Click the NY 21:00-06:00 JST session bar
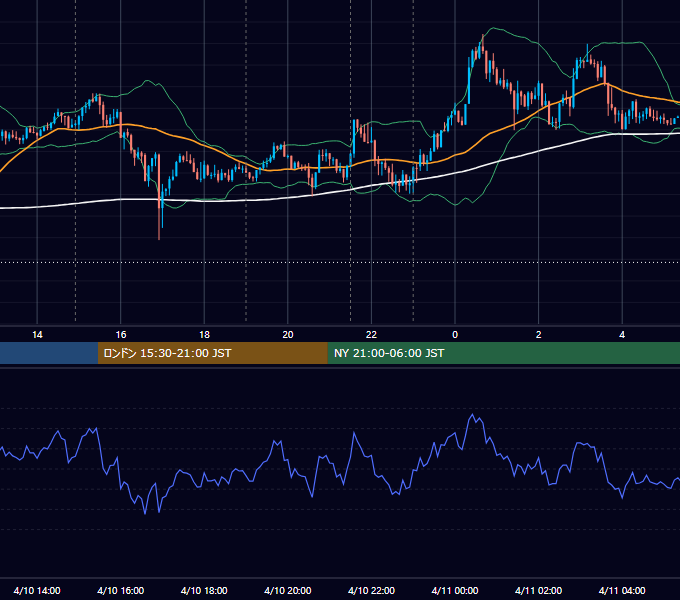The width and height of the screenshot is (680, 600). [503, 353]
